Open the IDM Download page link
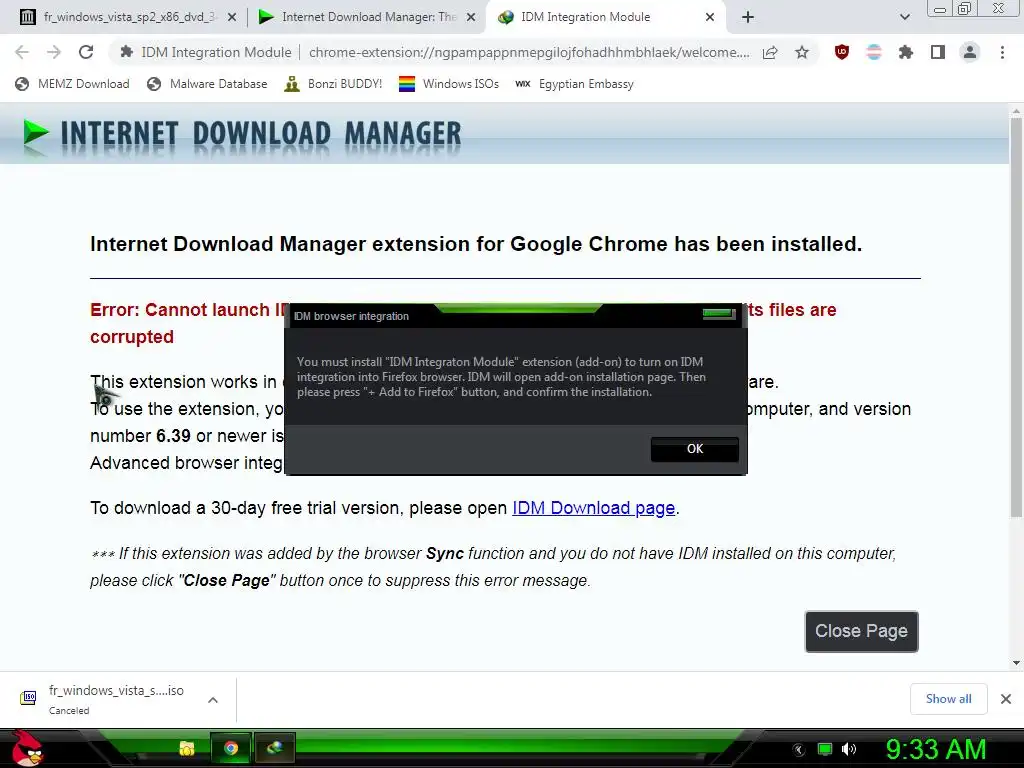This screenshot has width=1024, height=768. 593,508
